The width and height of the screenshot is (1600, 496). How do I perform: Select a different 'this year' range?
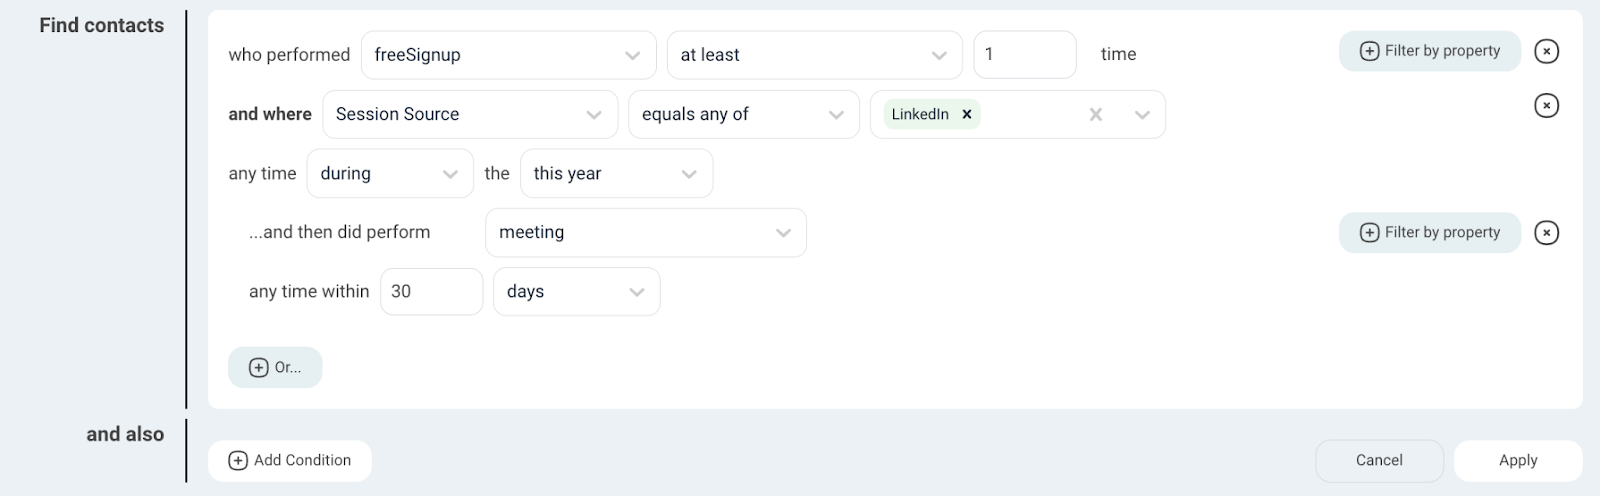pos(616,173)
